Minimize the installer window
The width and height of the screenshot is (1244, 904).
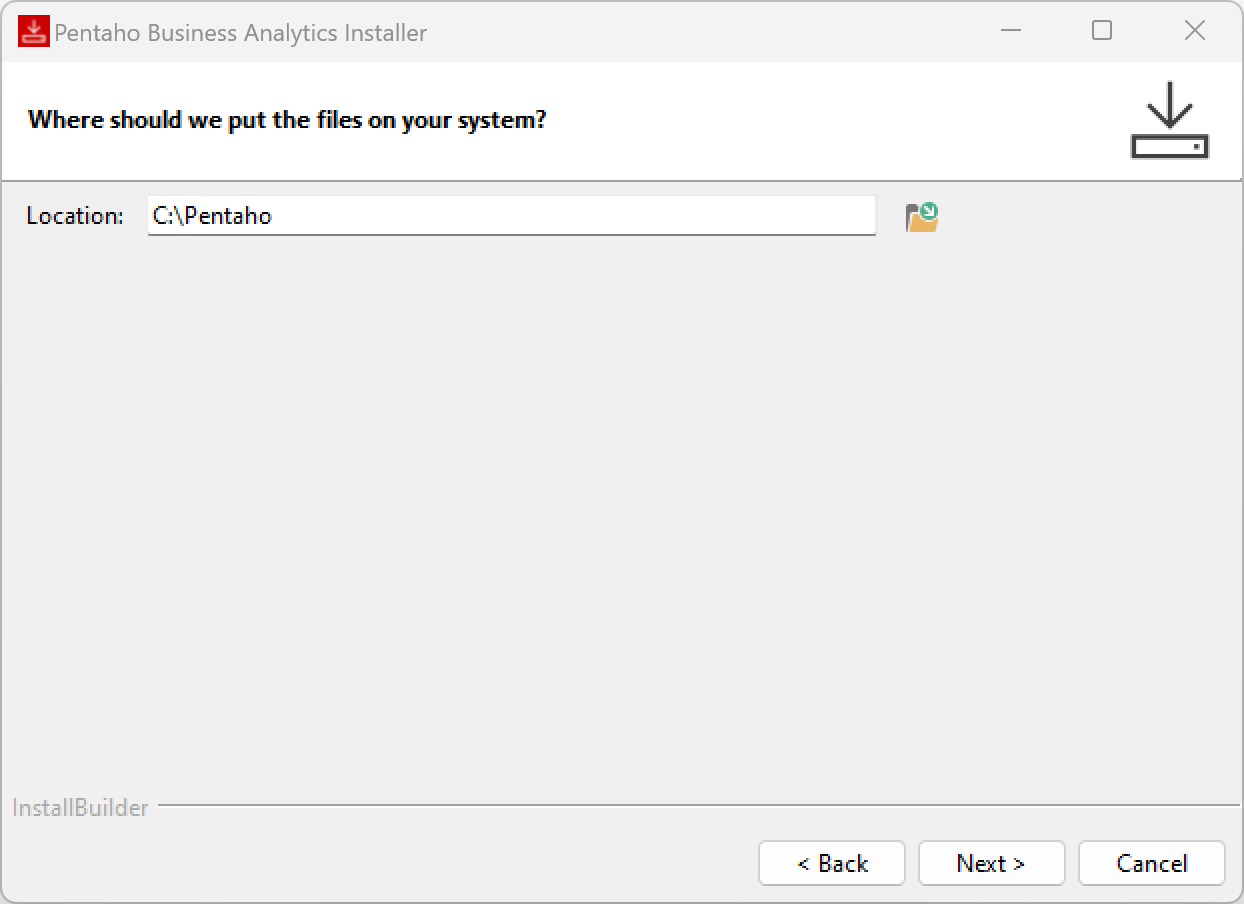[1011, 31]
